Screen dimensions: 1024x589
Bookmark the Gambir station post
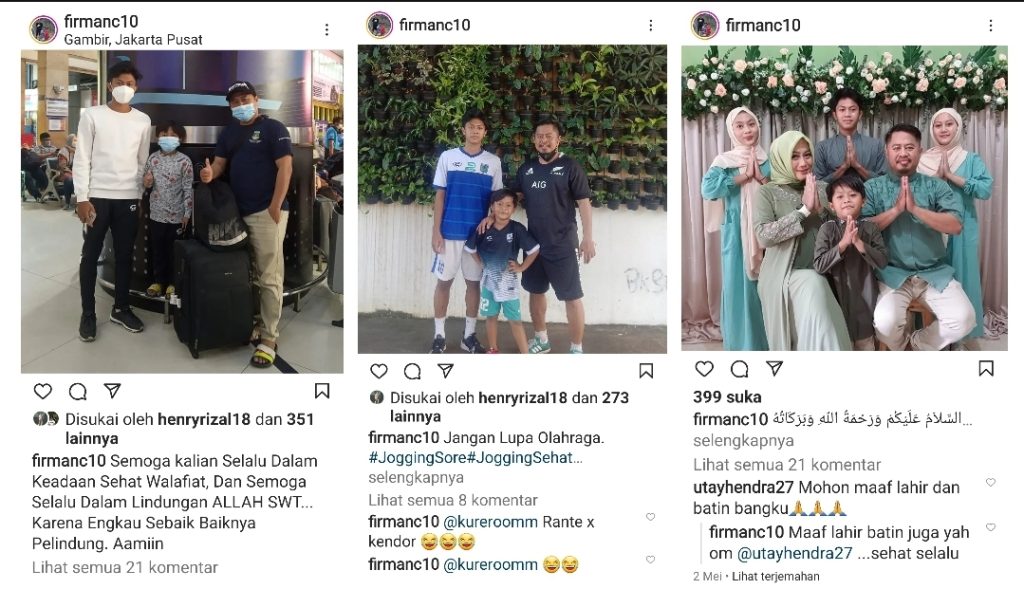click(x=322, y=390)
